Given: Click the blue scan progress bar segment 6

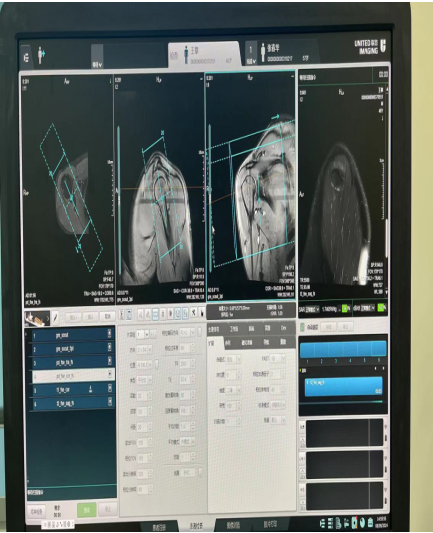Looking at the screenshot, I should [379, 349].
